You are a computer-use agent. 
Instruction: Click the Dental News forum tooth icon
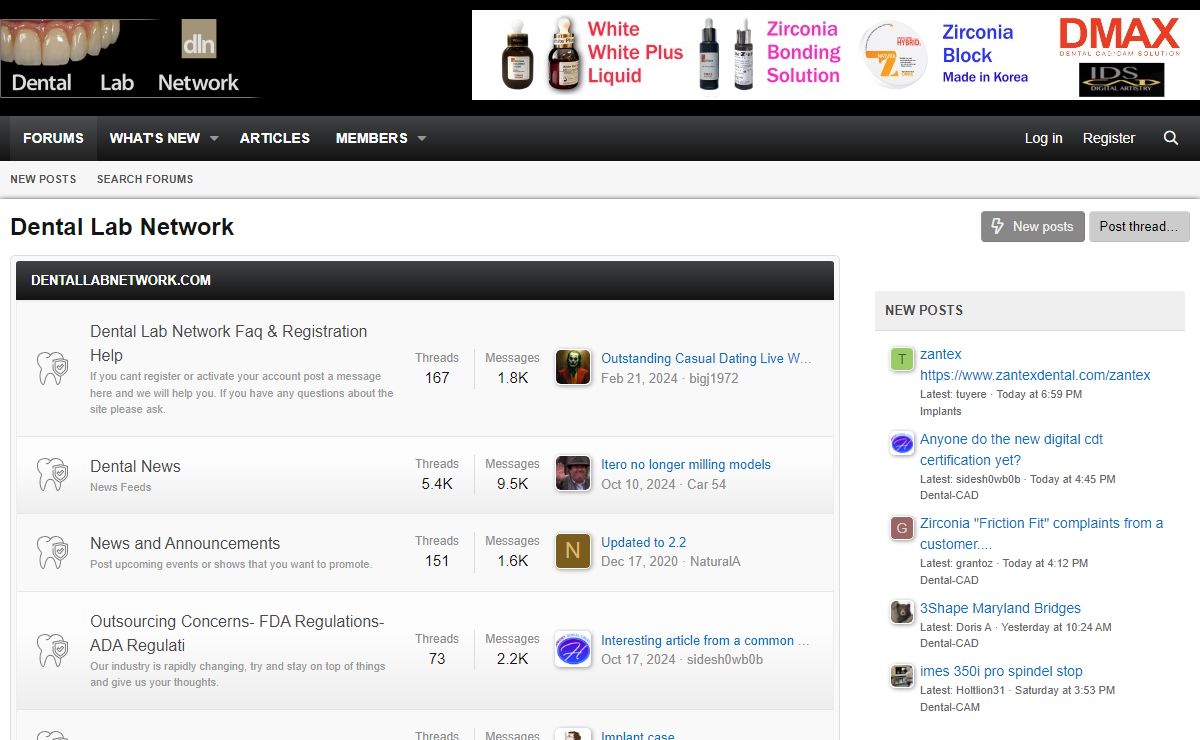pos(52,474)
